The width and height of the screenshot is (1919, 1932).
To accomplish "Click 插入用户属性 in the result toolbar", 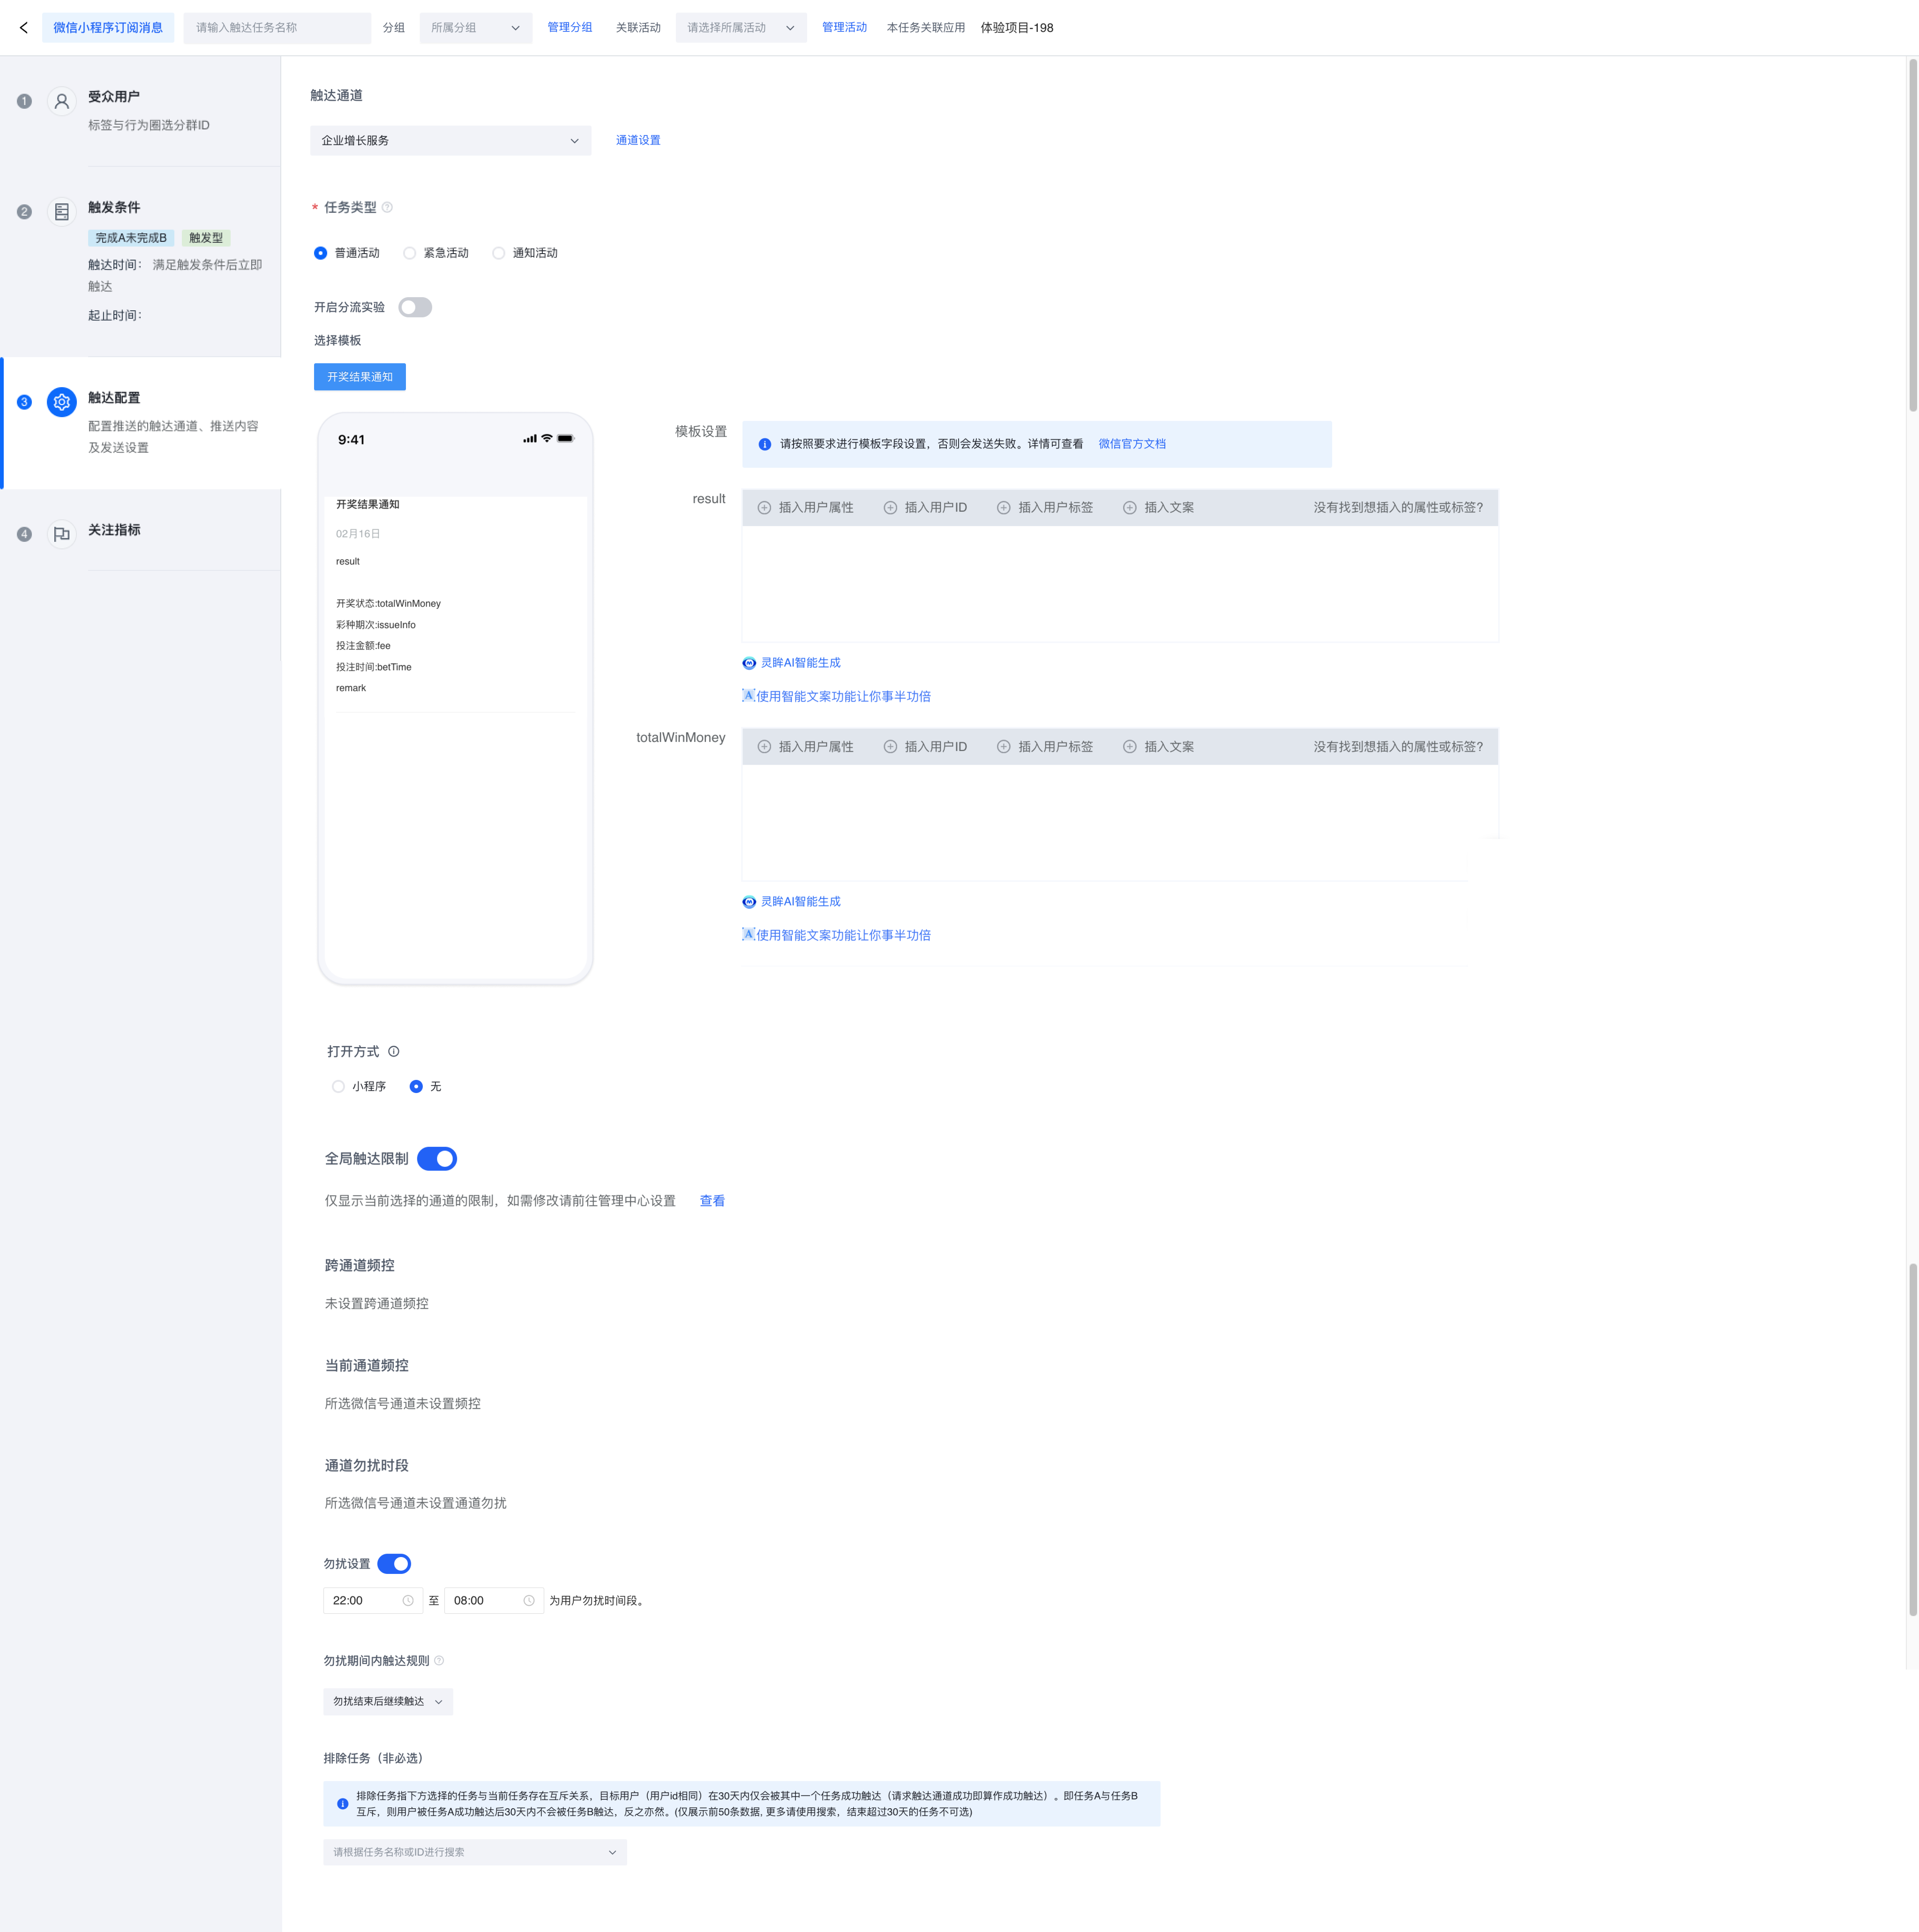I will point(806,507).
